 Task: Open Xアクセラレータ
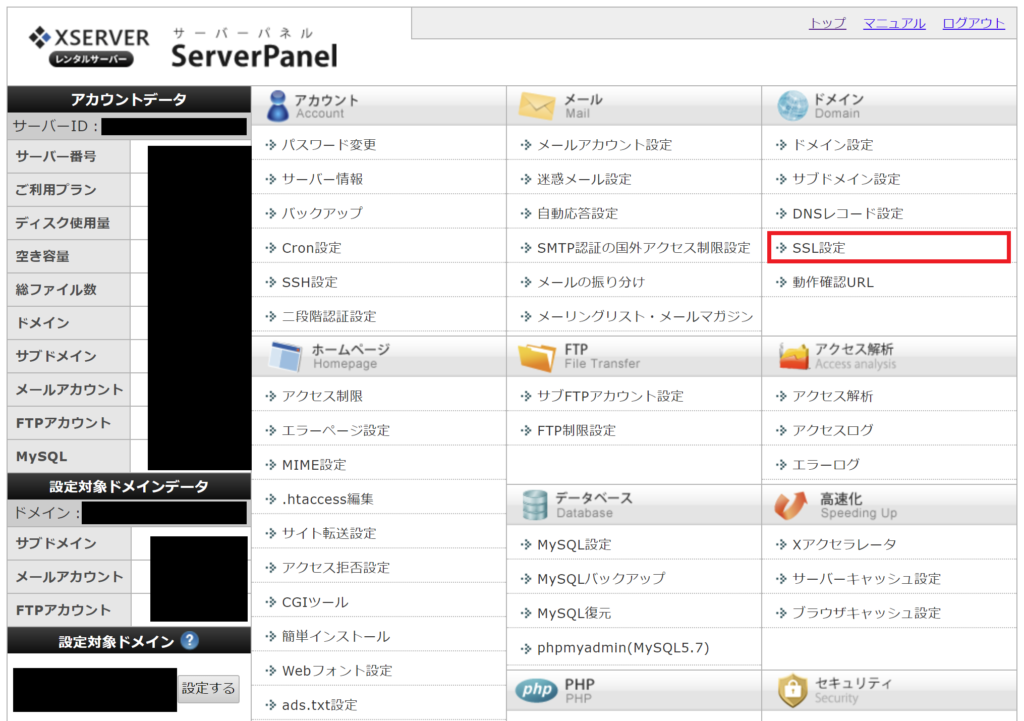(x=844, y=545)
